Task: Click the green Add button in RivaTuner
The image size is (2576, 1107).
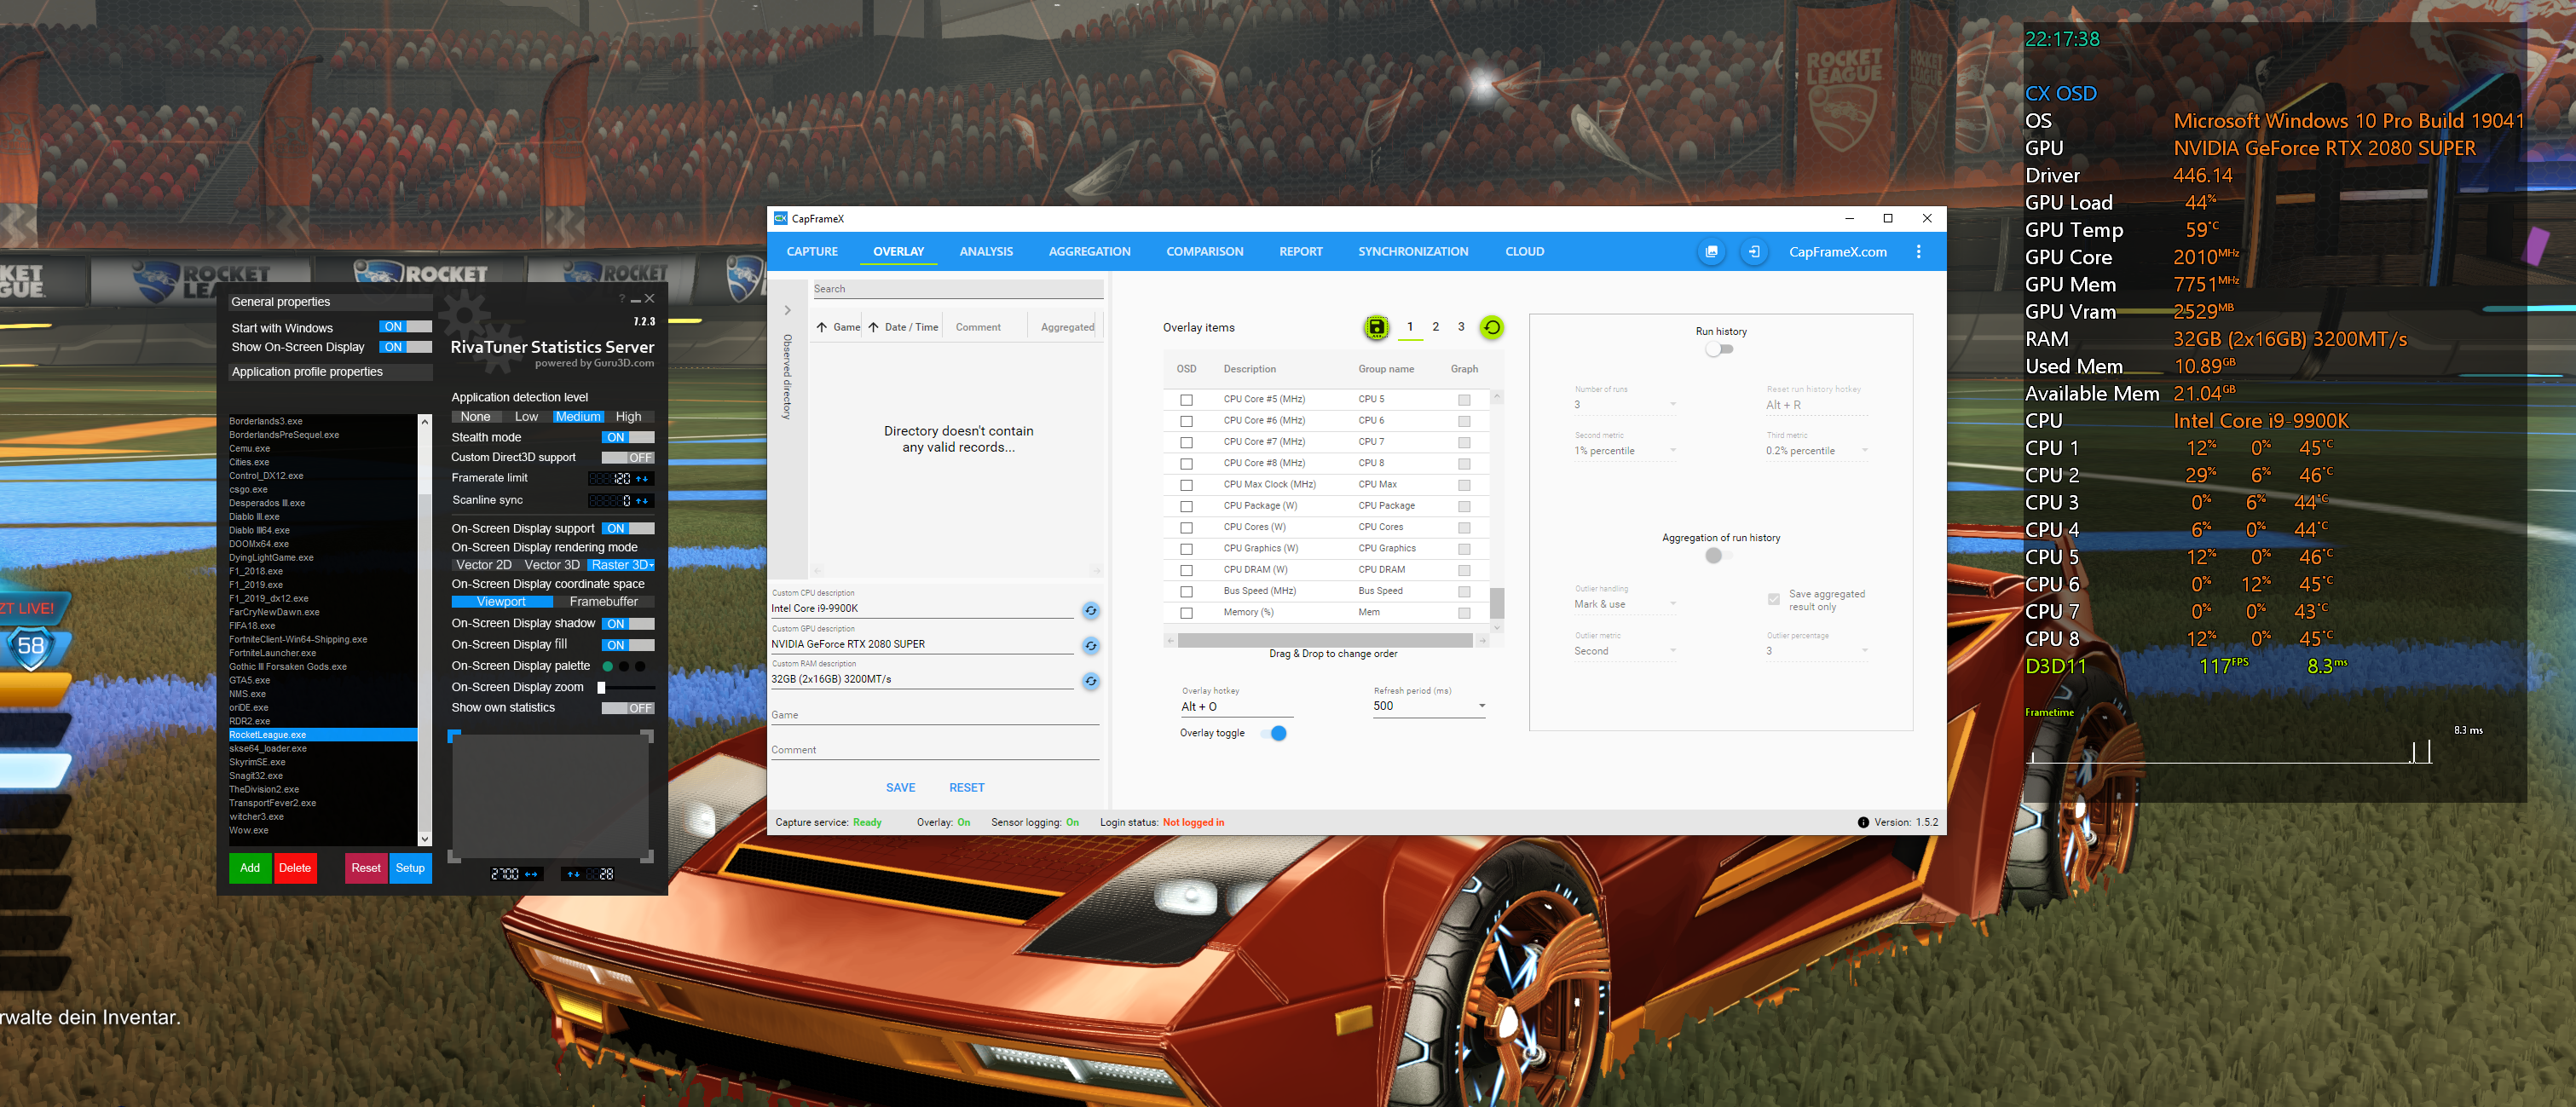Action: [x=250, y=868]
